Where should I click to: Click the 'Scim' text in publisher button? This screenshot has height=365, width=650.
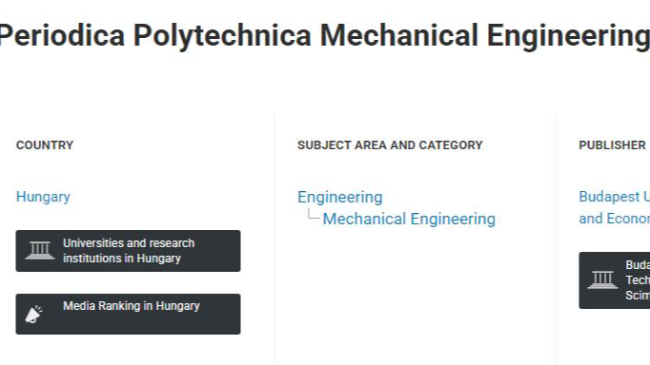[638, 295]
